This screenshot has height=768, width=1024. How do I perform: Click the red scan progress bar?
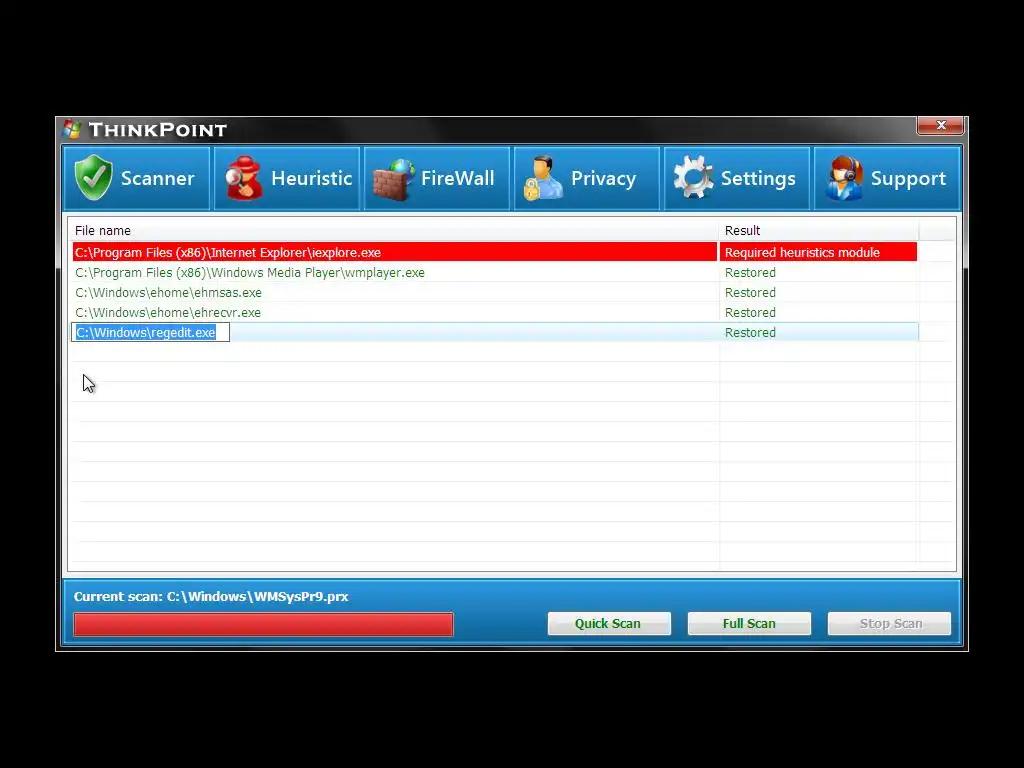(263, 624)
